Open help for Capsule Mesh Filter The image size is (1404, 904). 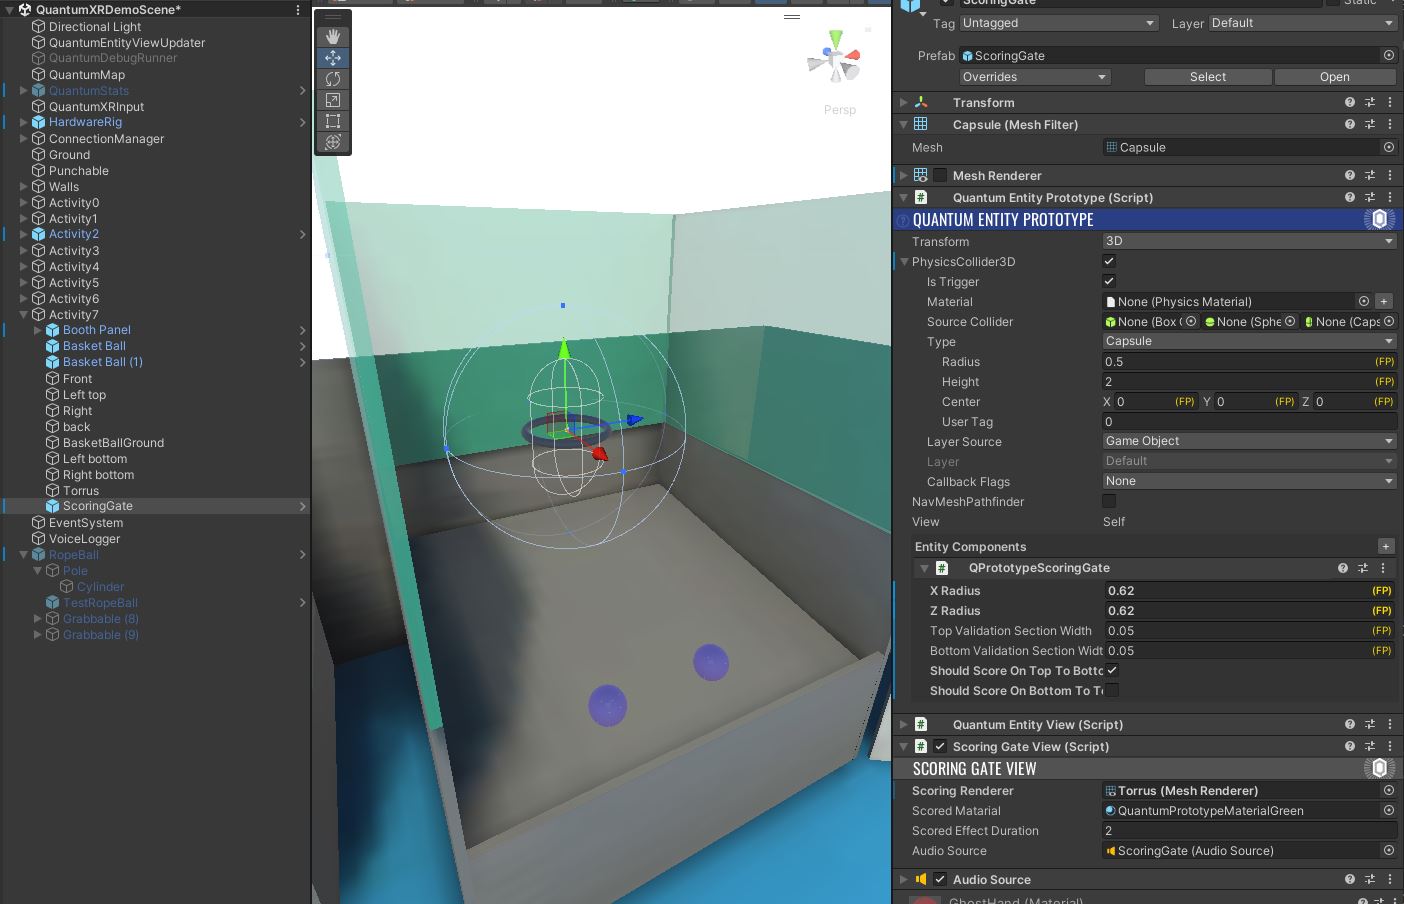click(1350, 124)
